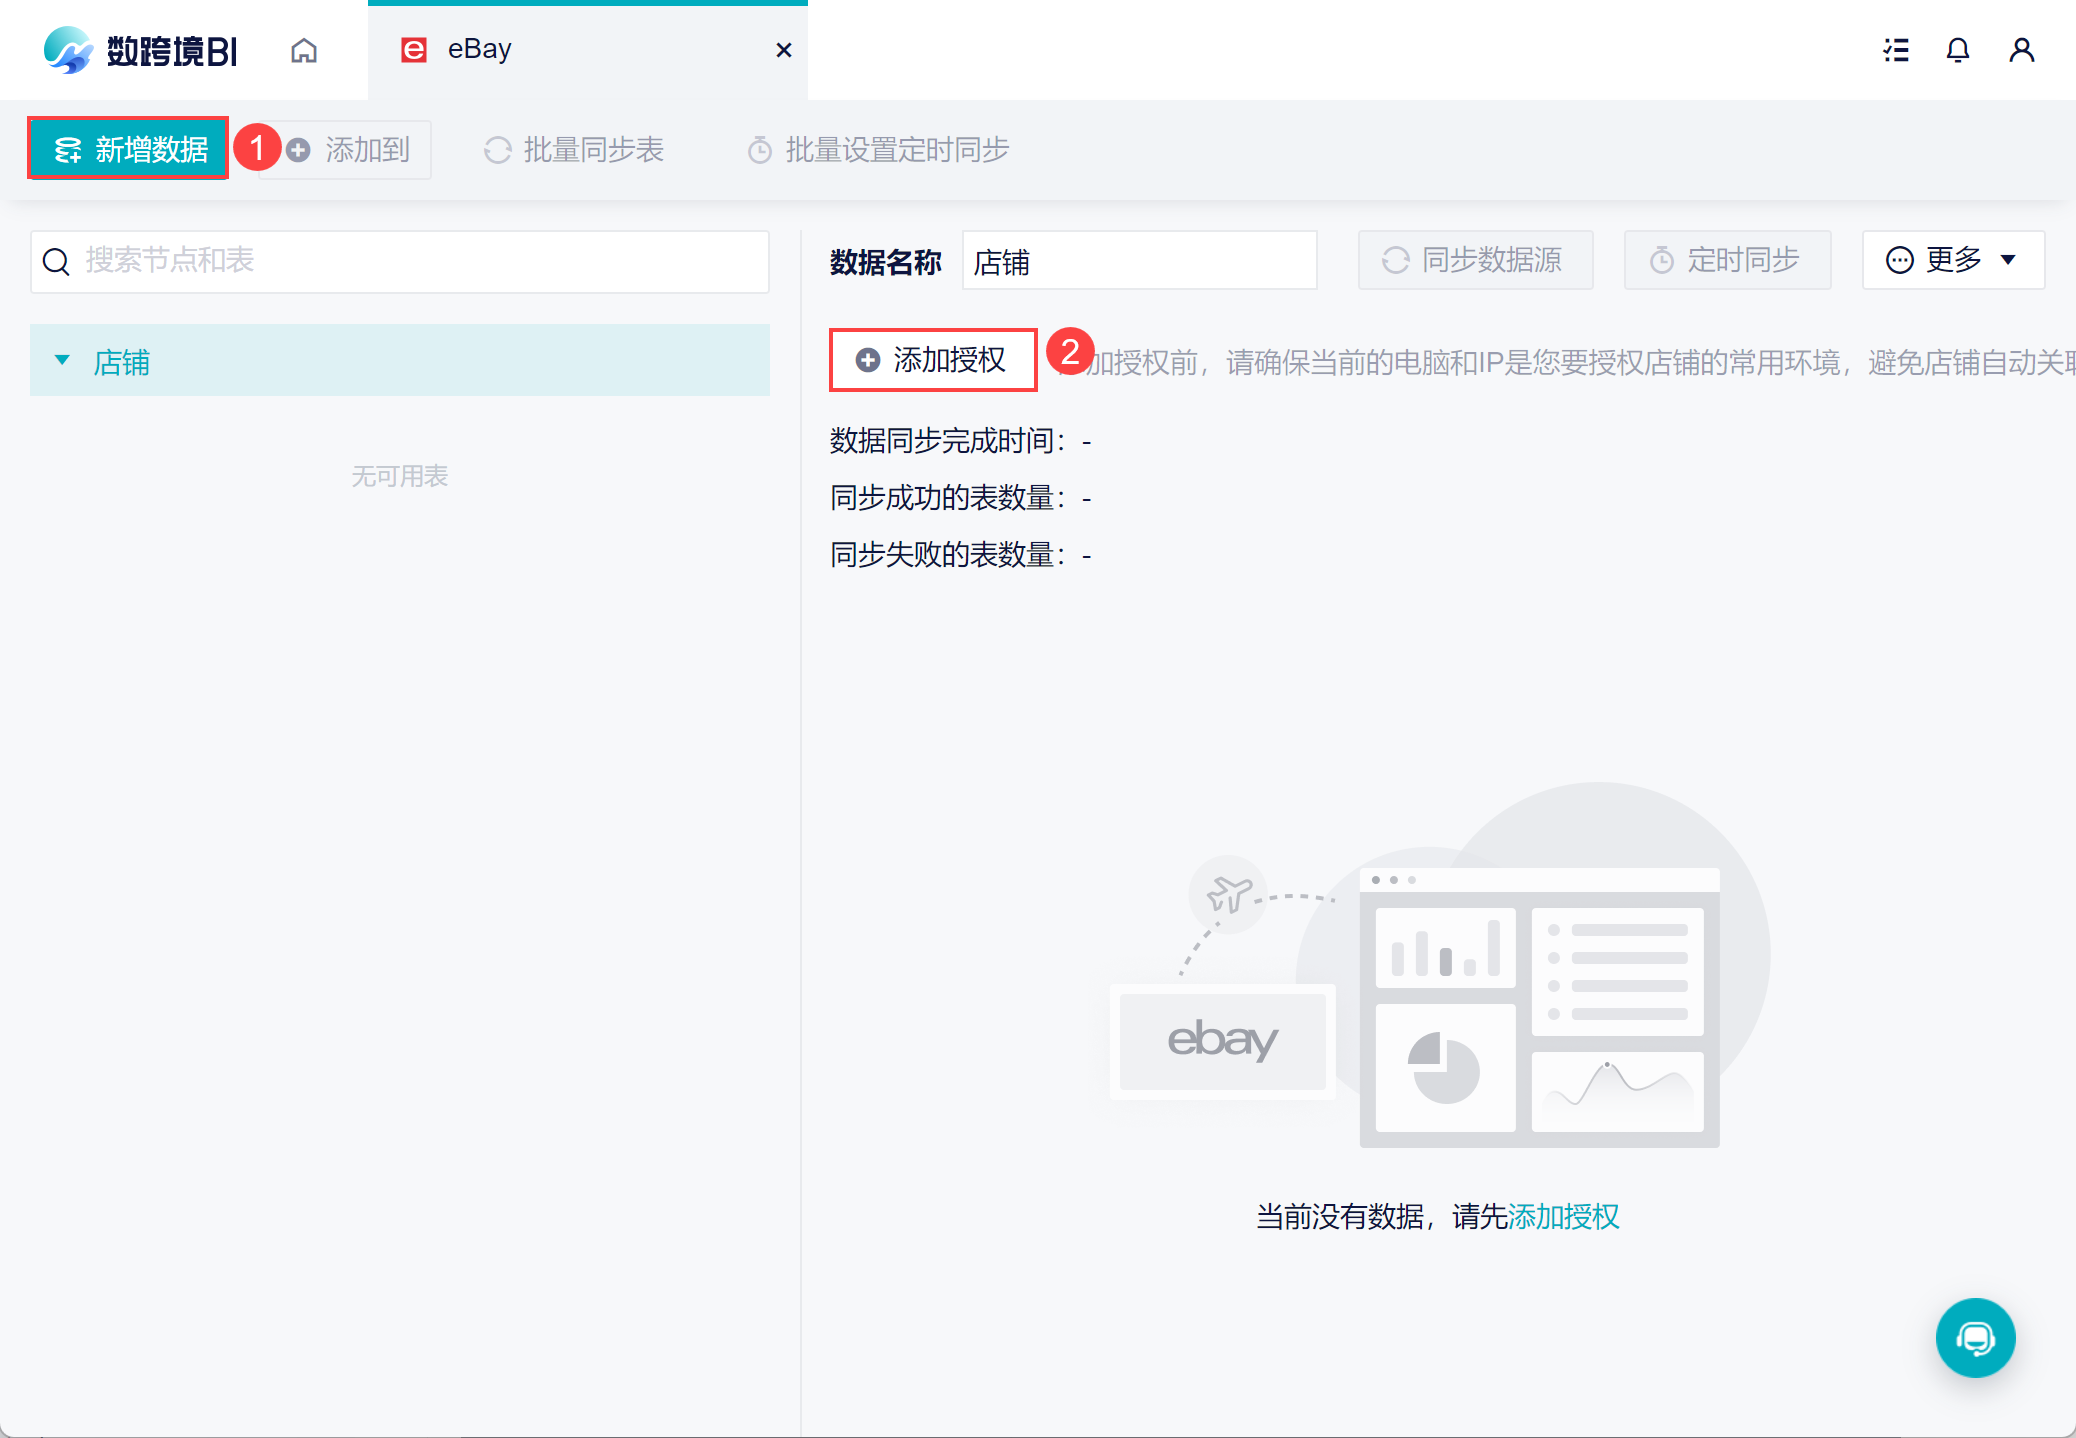Focus the 搜索节点和表 search field
Viewport: 2076px width, 1438px height.
(420, 262)
